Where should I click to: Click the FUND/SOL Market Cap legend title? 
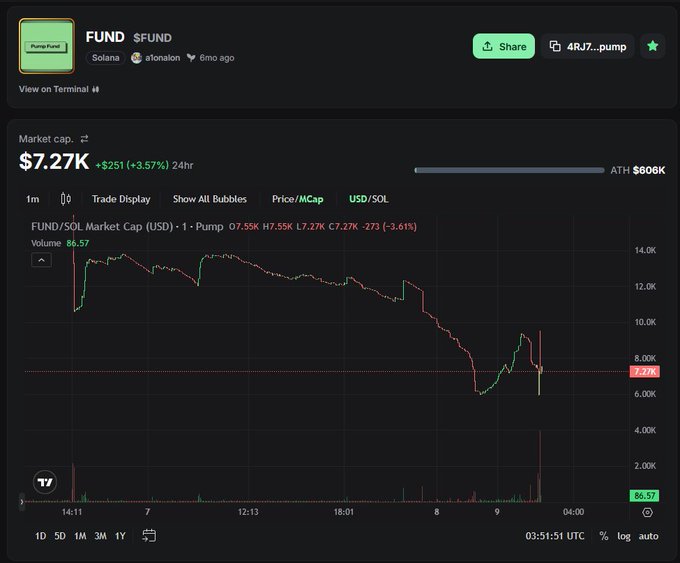(x=127, y=226)
